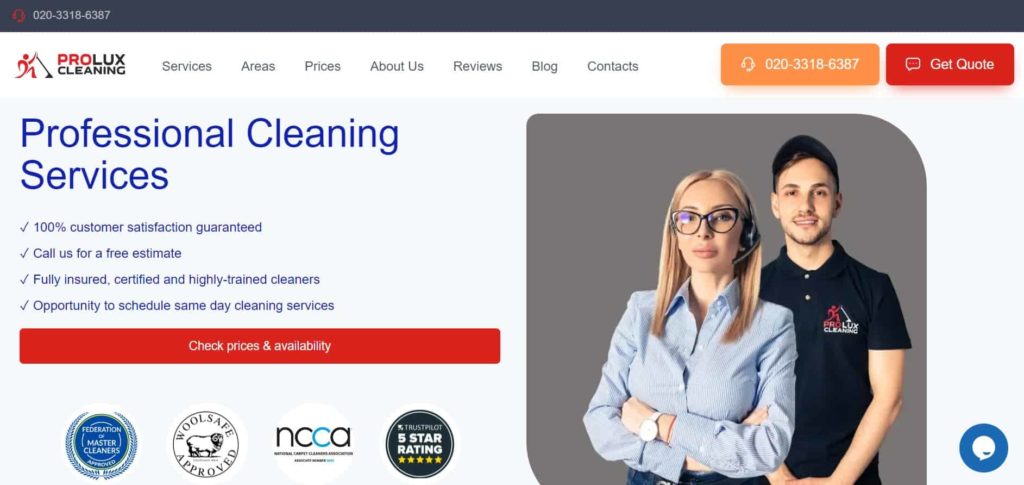This screenshot has width=1024, height=485.
Task: Click Check prices & availability button
Action: coord(260,346)
